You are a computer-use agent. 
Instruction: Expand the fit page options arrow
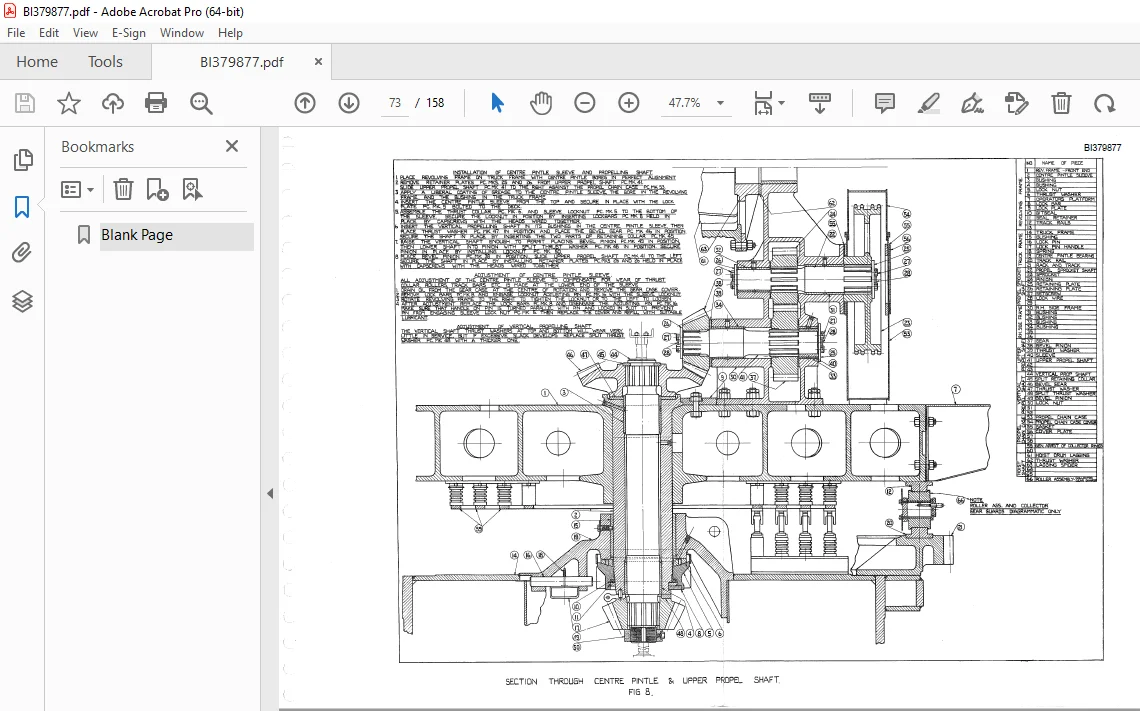tap(782, 103)
